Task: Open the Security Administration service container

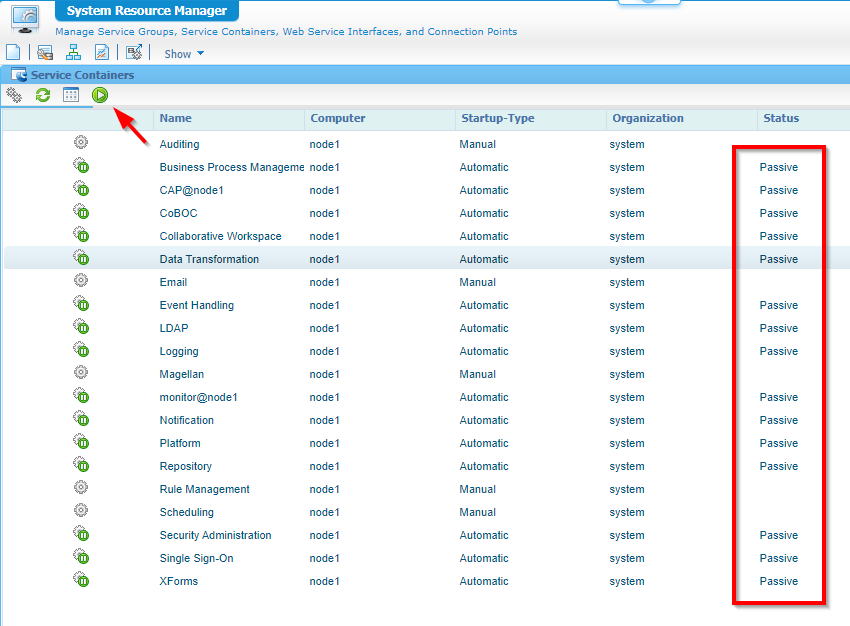Action: [215, 535]
